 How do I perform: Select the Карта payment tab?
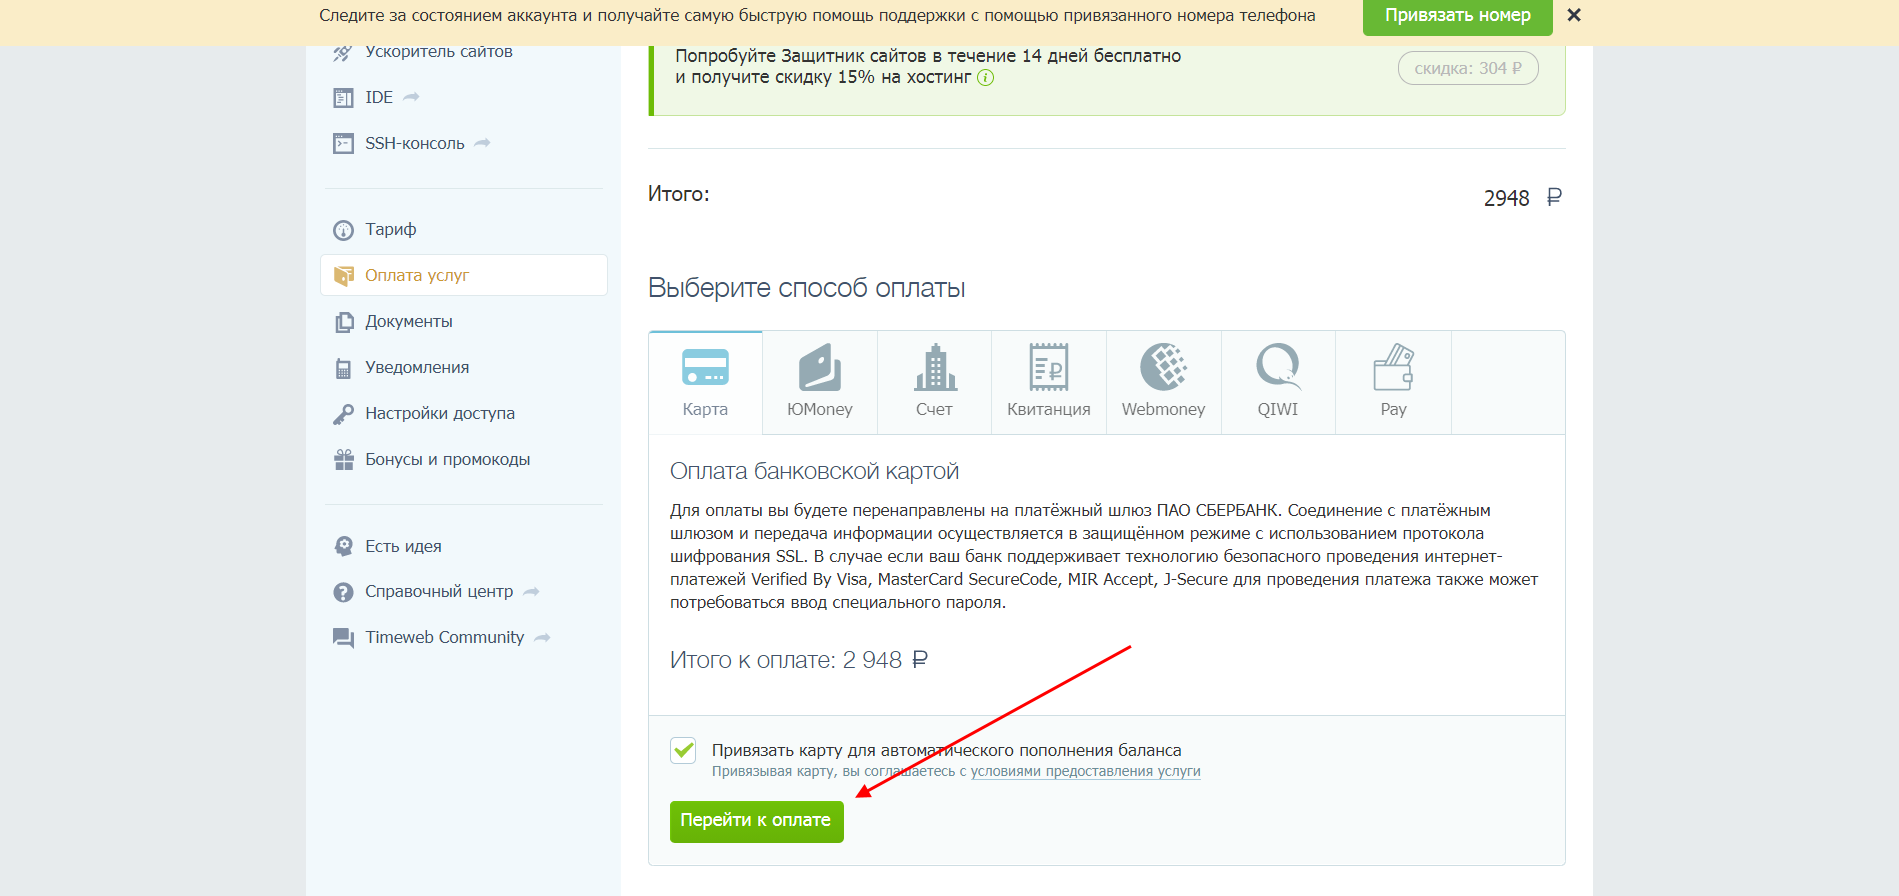click(x=705, y=383)
